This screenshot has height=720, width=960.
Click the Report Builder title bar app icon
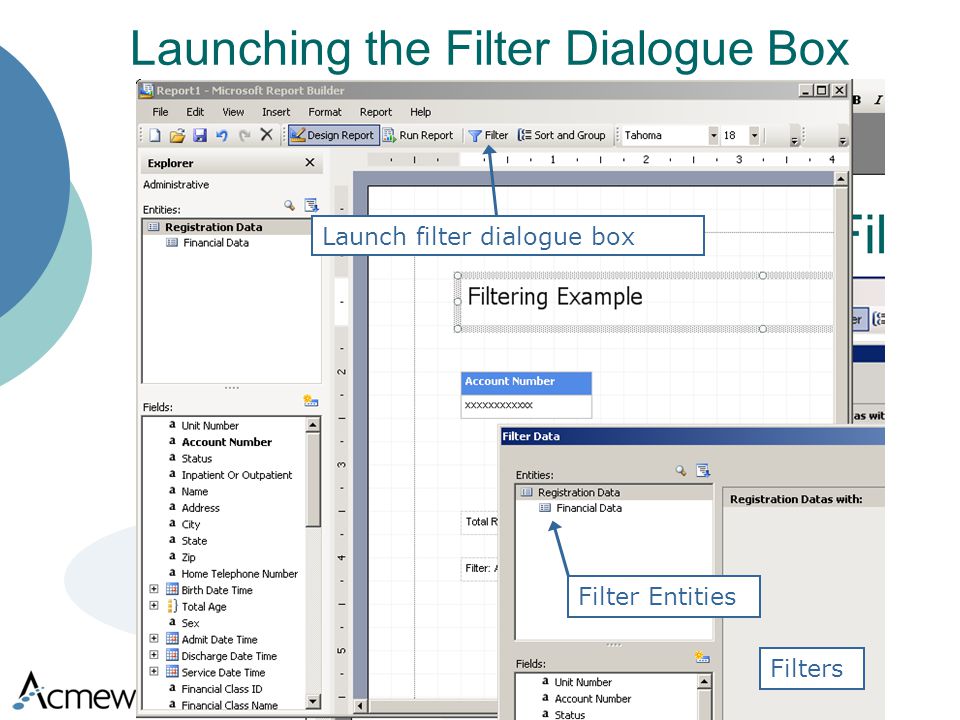coord(146,91)
